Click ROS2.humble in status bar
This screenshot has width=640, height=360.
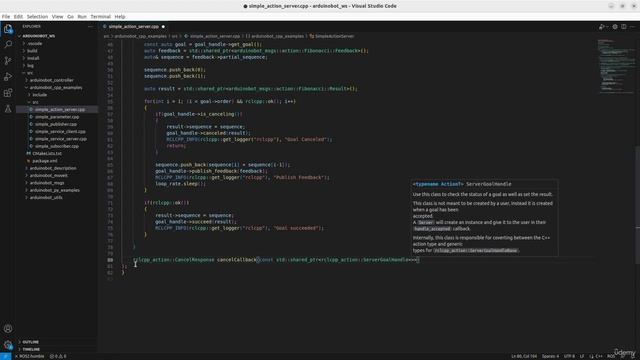(x=29, y=356)
